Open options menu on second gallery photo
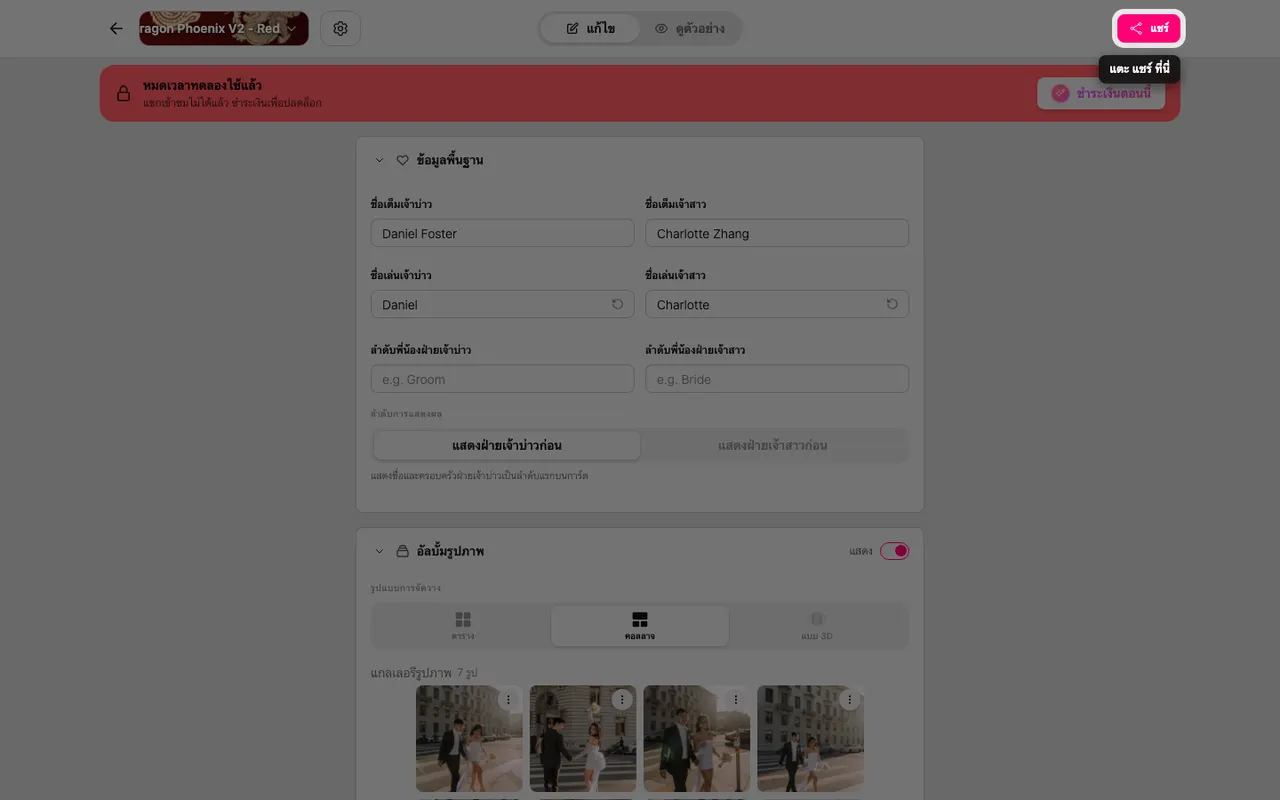 [622, 700]
